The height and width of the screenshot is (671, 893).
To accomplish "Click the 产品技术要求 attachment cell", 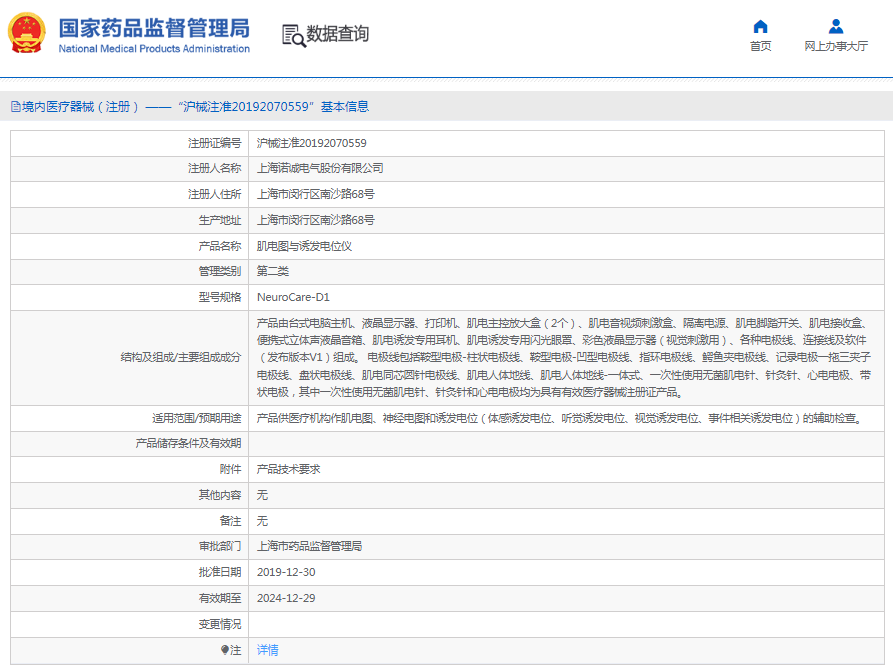I will click(x=288, y=468).
